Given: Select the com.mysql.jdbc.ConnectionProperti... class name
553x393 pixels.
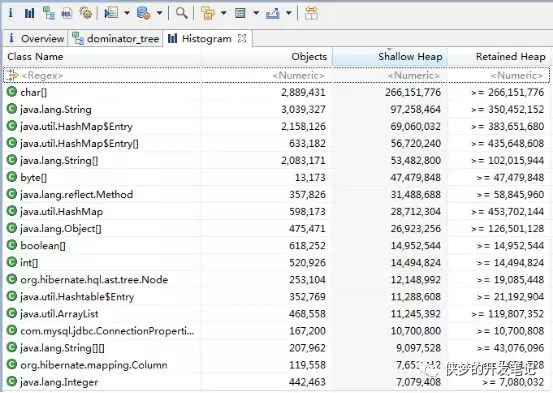Looking at the screenshot, I should coord(107,331).
